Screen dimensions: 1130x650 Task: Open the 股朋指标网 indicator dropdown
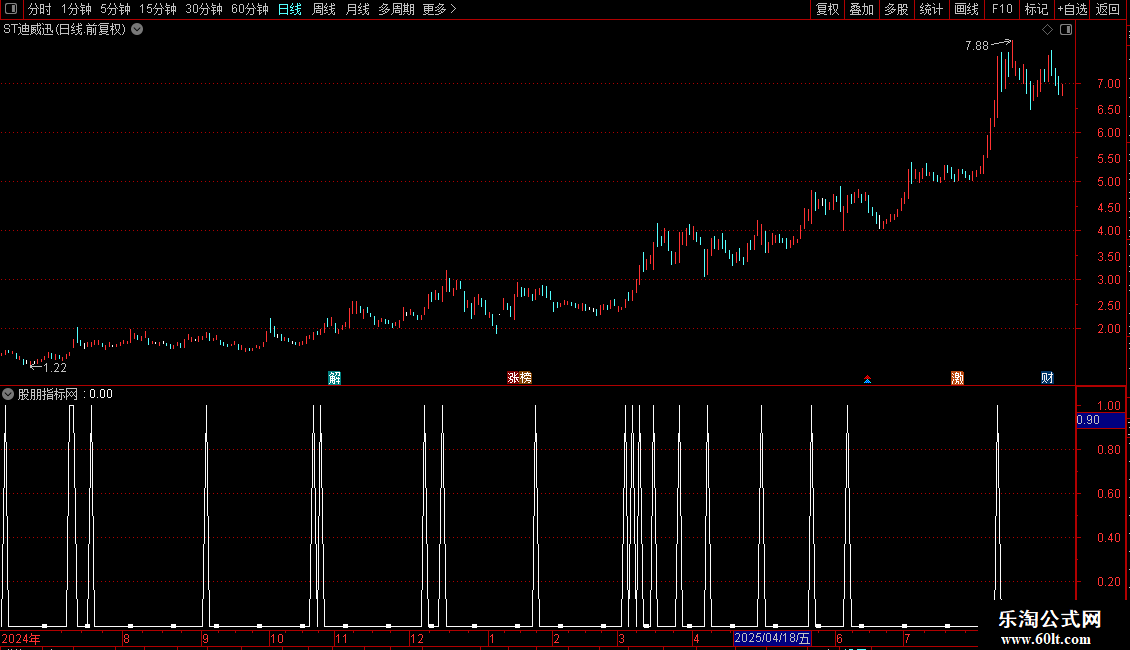pyautogui.click(x=8, y=394)
